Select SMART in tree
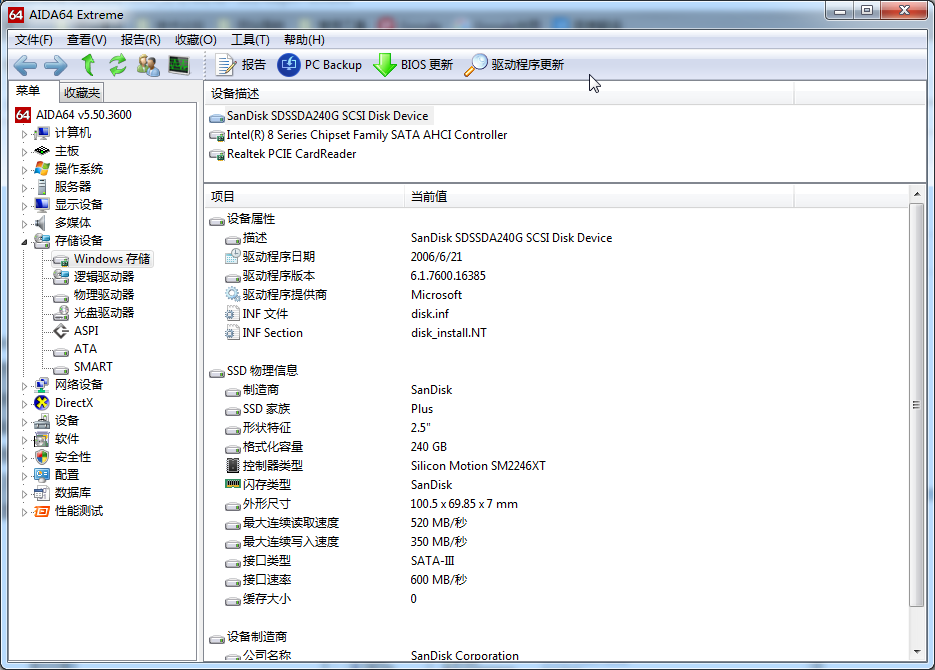This screenshot has height=670, width=935. click(93, 367)
